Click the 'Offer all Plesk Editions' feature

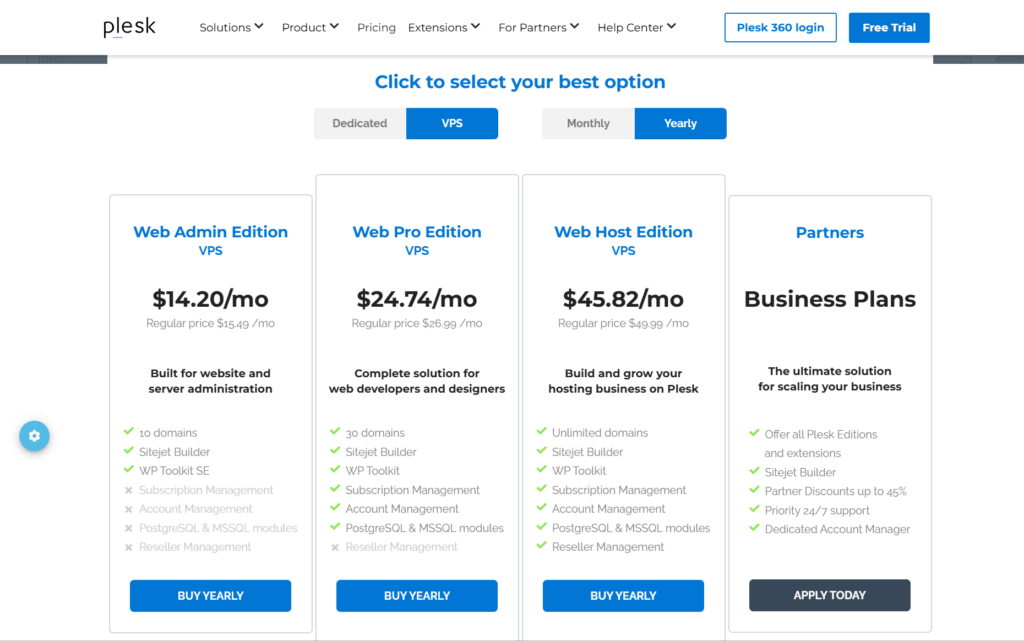click(821, 444)
